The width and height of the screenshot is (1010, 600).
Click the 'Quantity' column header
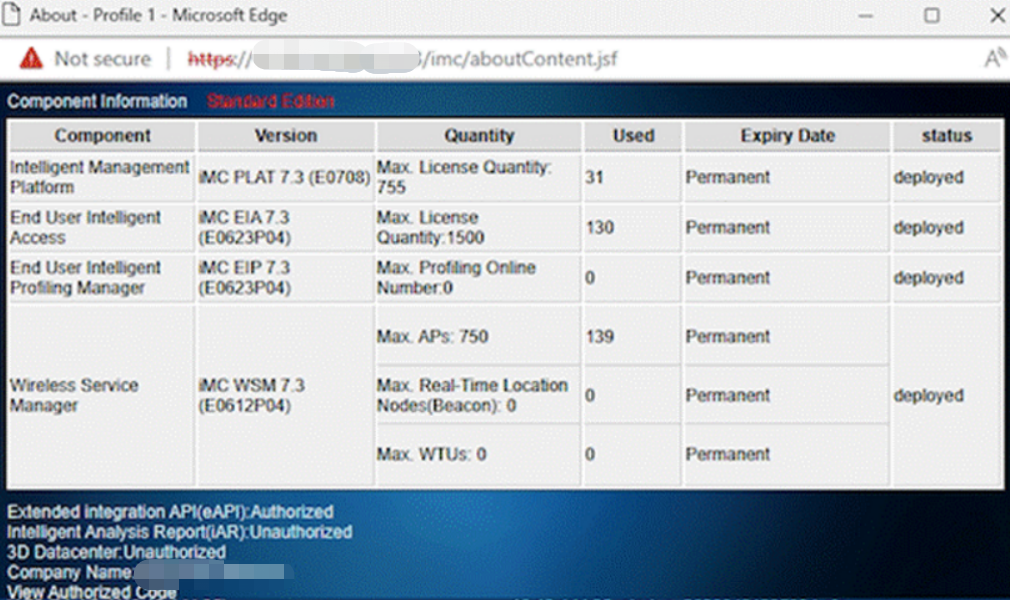pos(479,135)
